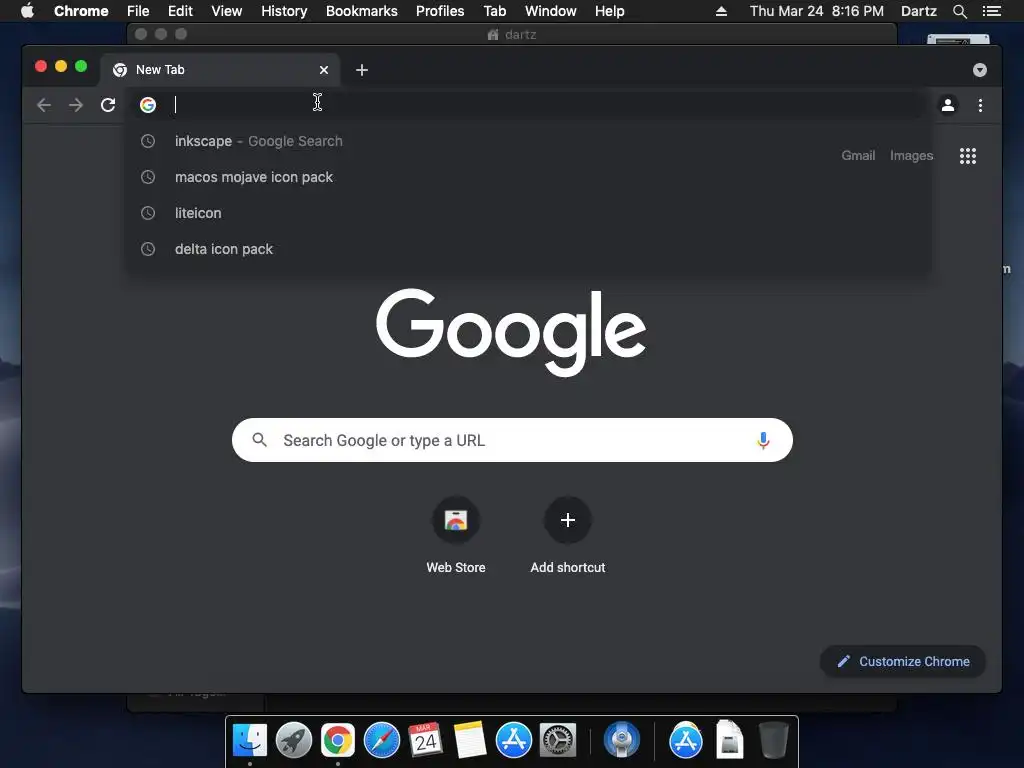Select the New Tab tab

coord(219,70)
